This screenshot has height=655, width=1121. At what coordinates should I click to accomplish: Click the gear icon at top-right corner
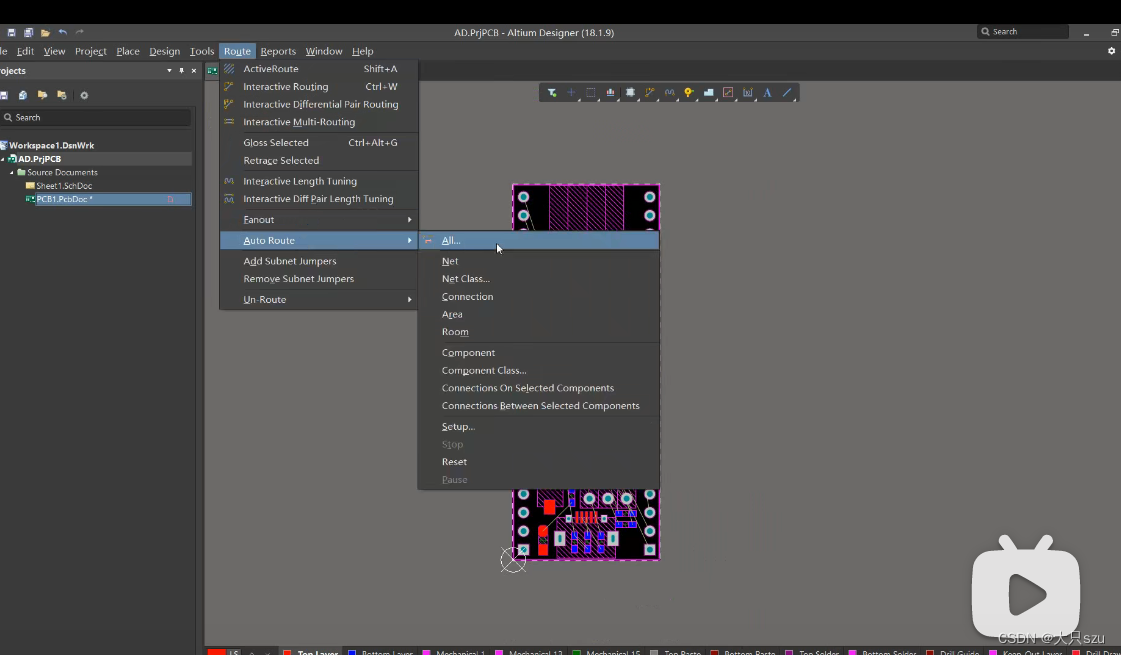1111,51
